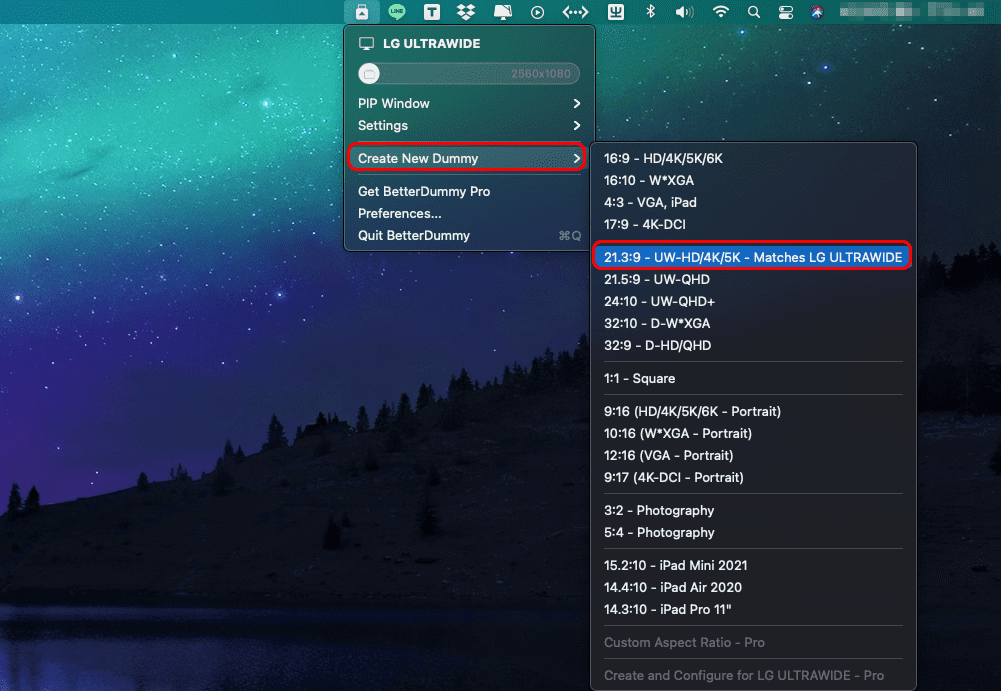
Task: Choose the 1:1 Square dummy option
Action: 639,378
